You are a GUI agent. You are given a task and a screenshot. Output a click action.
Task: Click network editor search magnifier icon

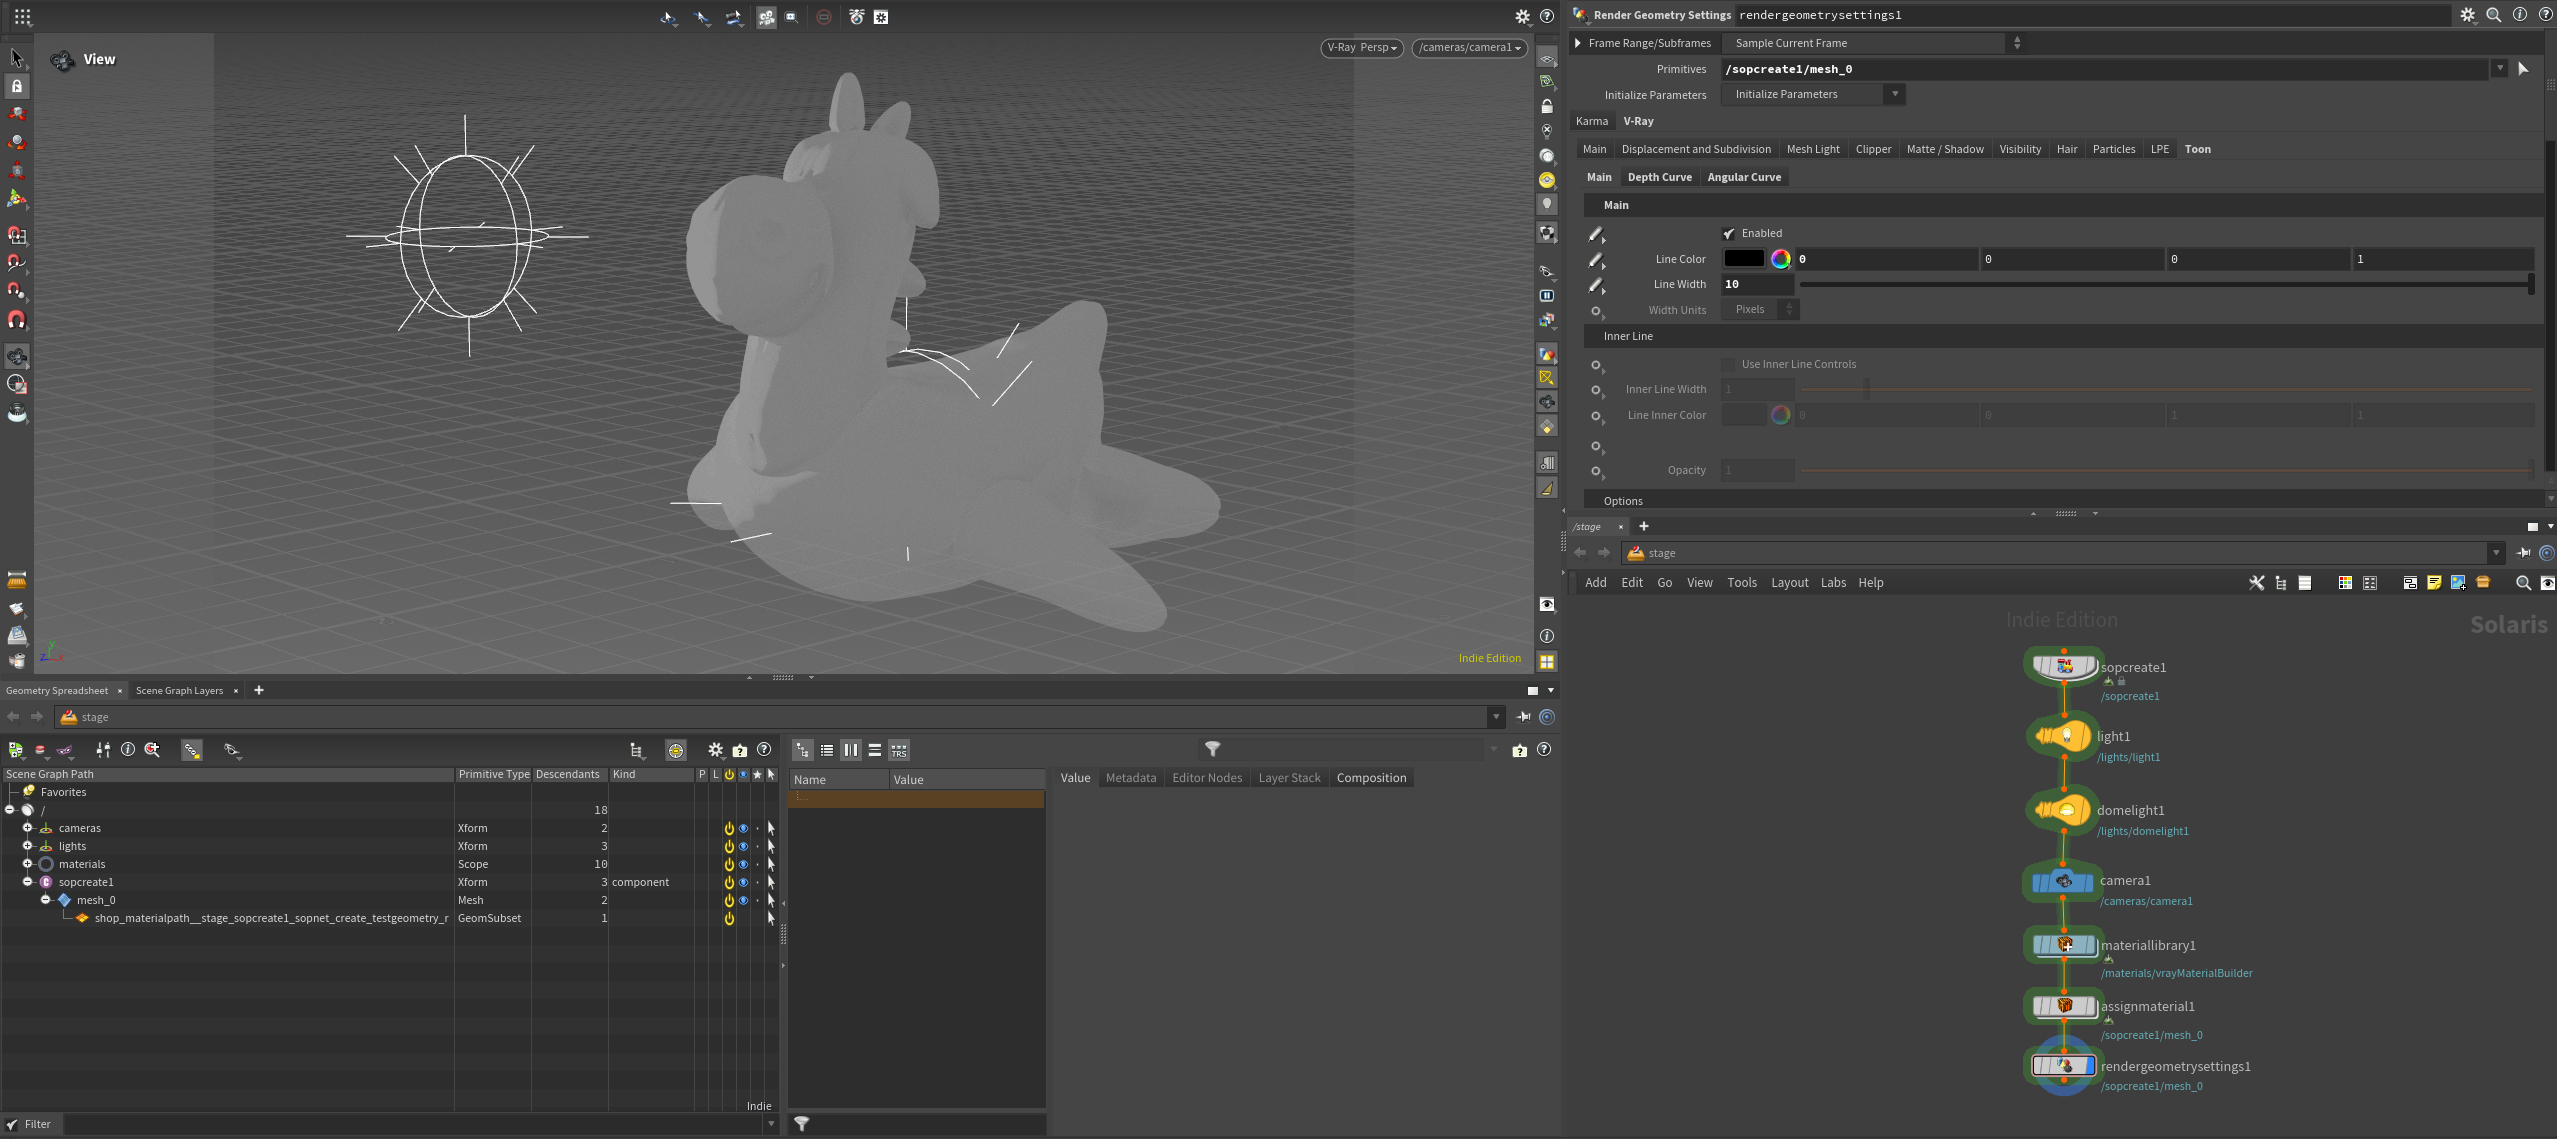click(x=2523, y=583)
